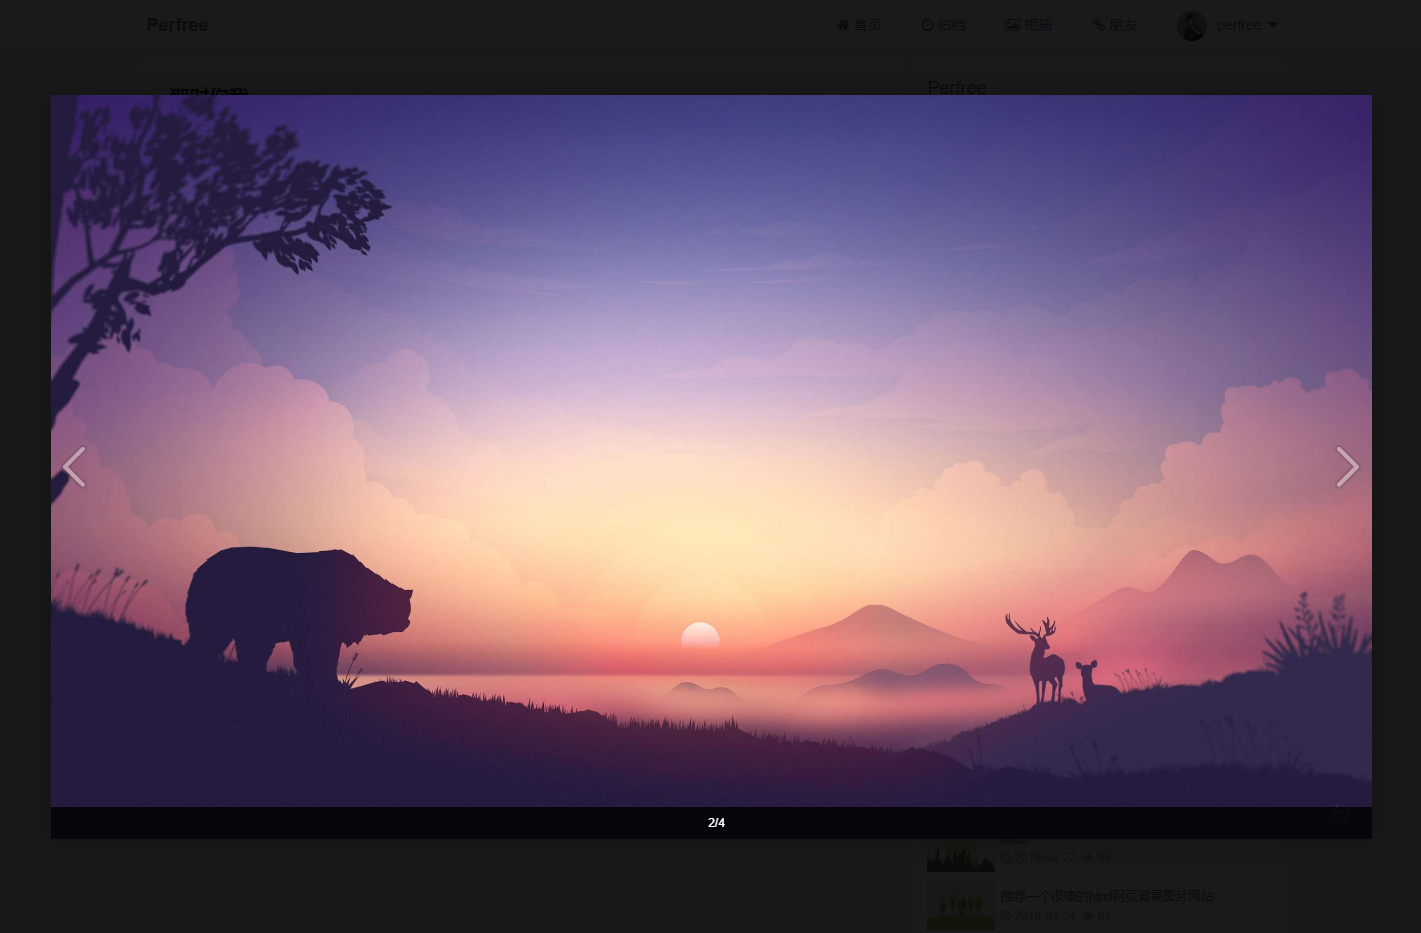Open the html网页背景图片网站 article link
This screenshot has height=933, width=1421.
[x=1106, y=896]
